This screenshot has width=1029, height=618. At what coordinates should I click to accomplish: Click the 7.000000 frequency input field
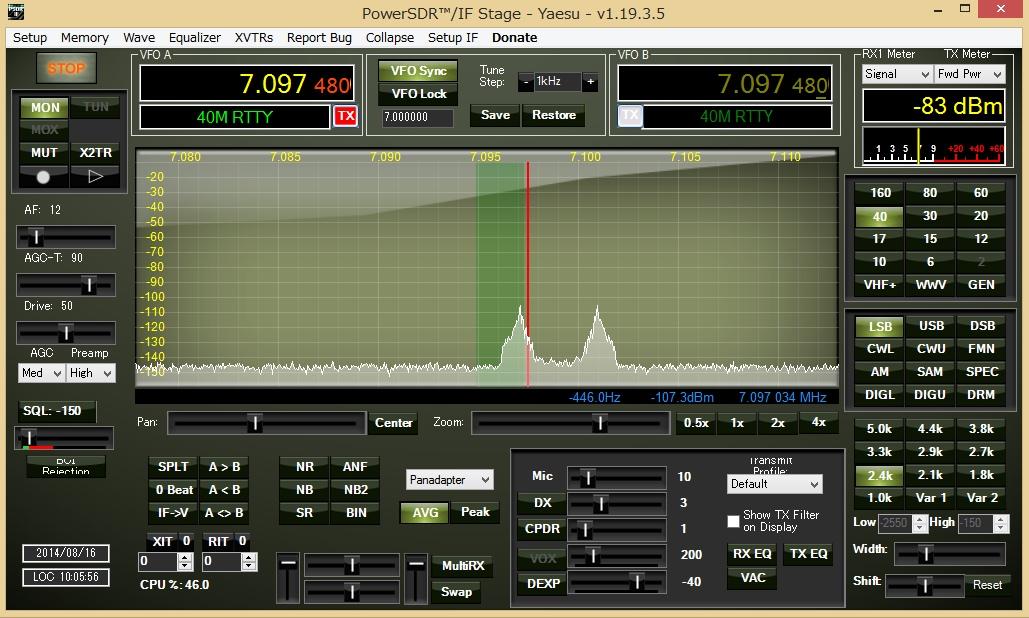point(417,117)
